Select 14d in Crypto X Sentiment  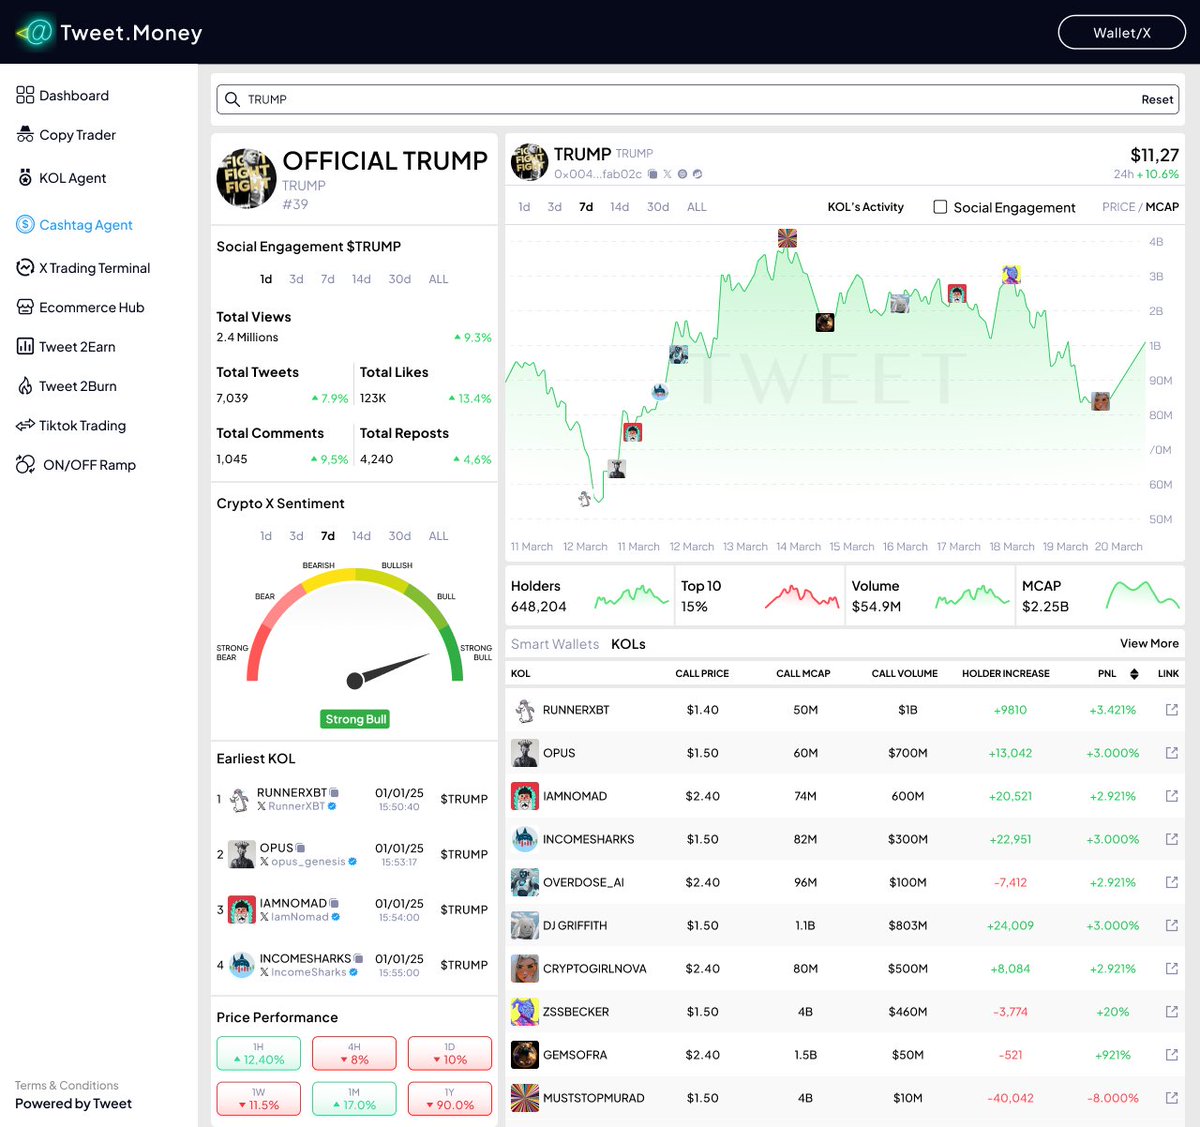pos(361,536)
